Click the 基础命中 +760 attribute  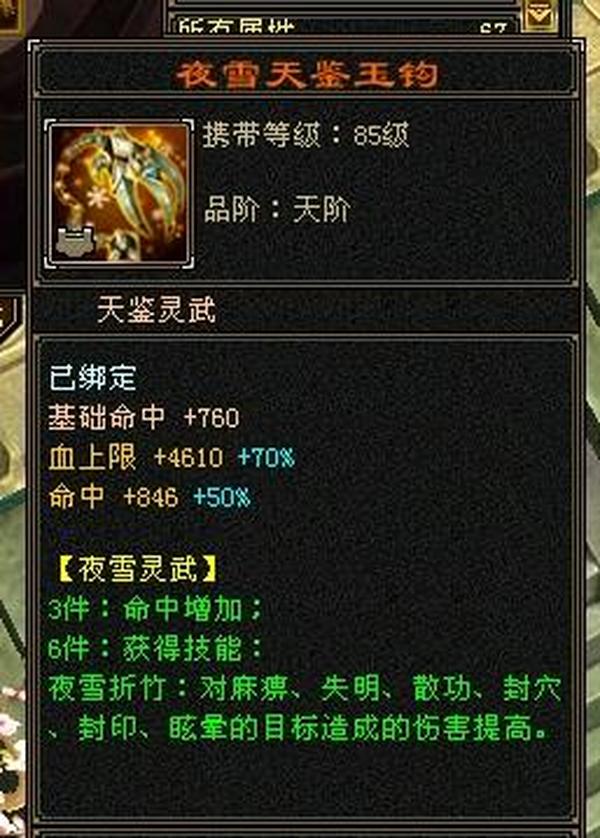click(x=144, y=417)
